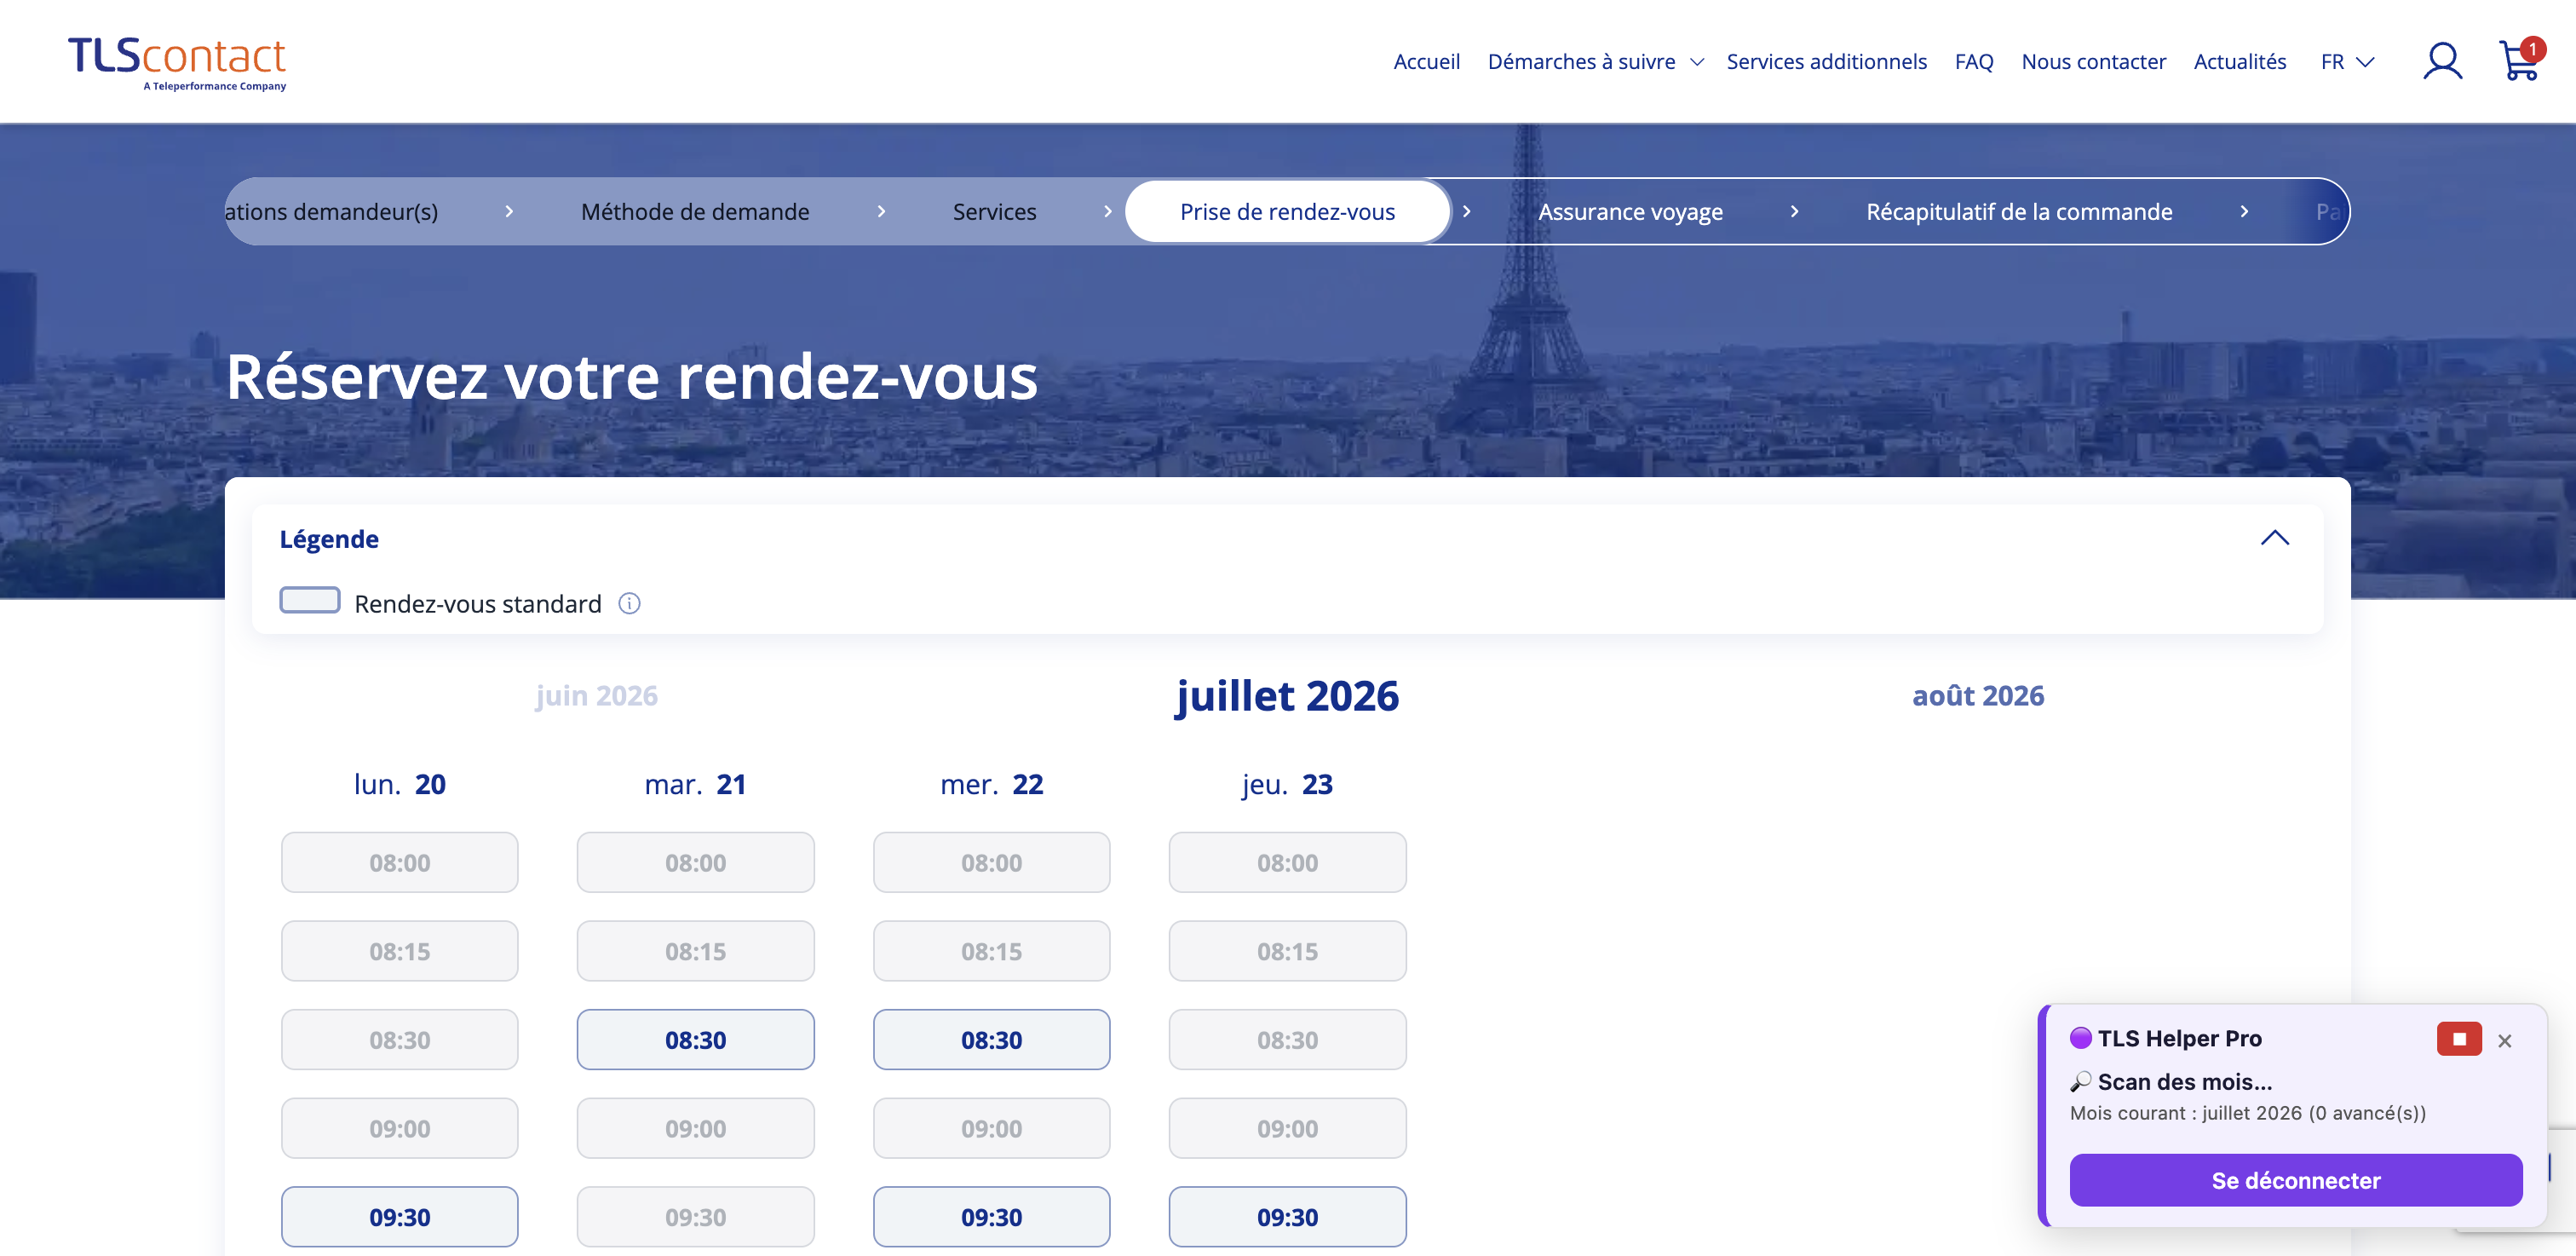2576x1256 pixels.
Task: Click the chevron after Récapitulatif de la commande
Action: tap(2244, 211)
